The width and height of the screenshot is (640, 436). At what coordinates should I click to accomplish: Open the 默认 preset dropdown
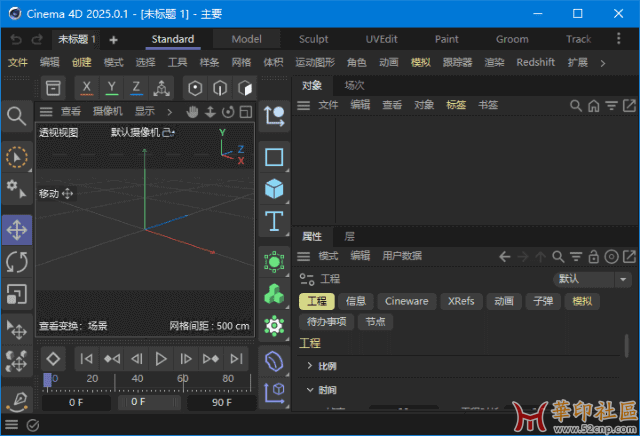592,279
